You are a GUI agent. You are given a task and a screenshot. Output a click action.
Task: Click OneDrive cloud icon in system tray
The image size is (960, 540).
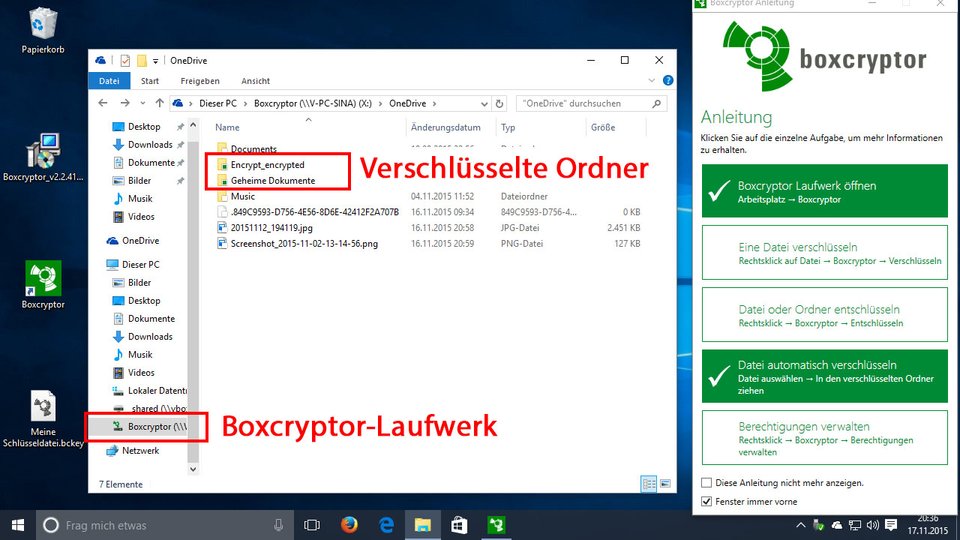(x=836, y=525)
